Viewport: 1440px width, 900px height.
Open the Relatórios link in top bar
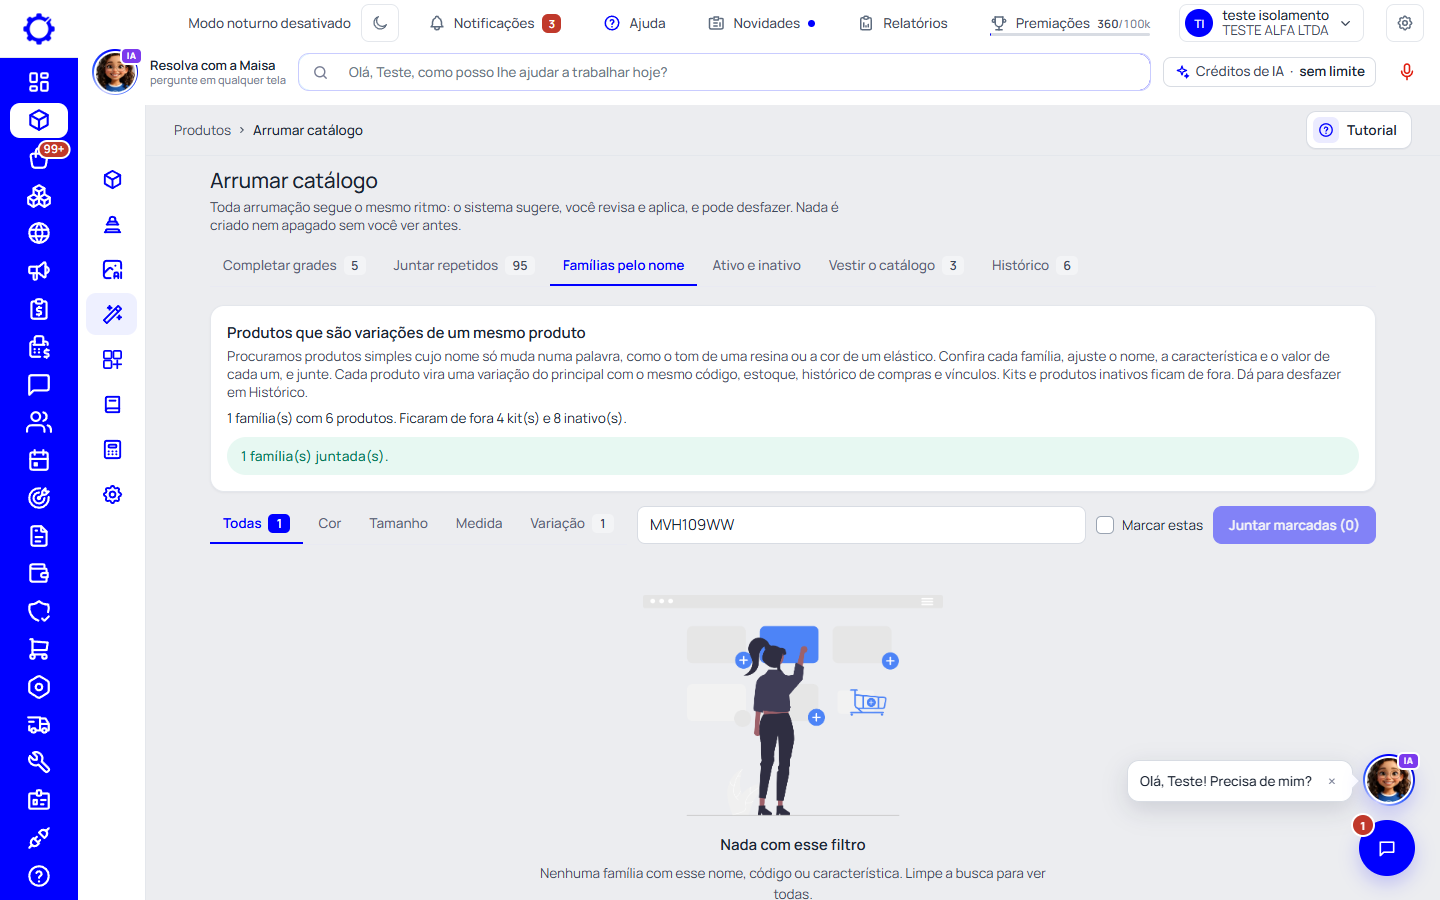903,23
